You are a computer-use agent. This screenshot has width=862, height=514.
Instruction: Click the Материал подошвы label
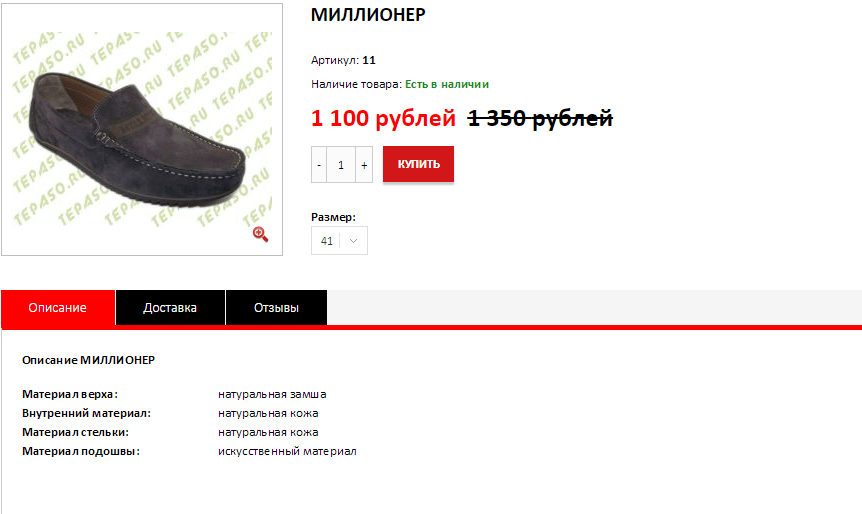81,451
